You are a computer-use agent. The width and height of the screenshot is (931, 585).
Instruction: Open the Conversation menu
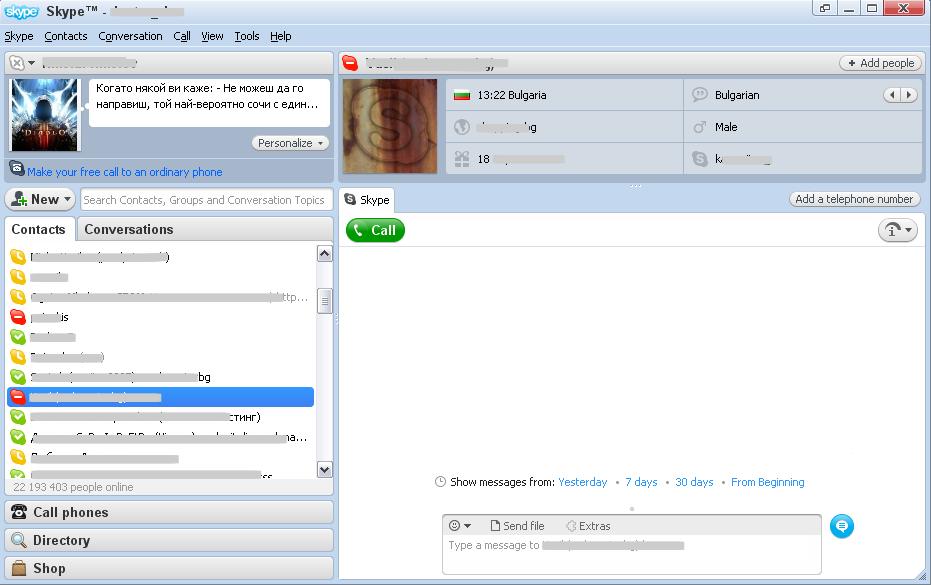(x=131, y=36)
